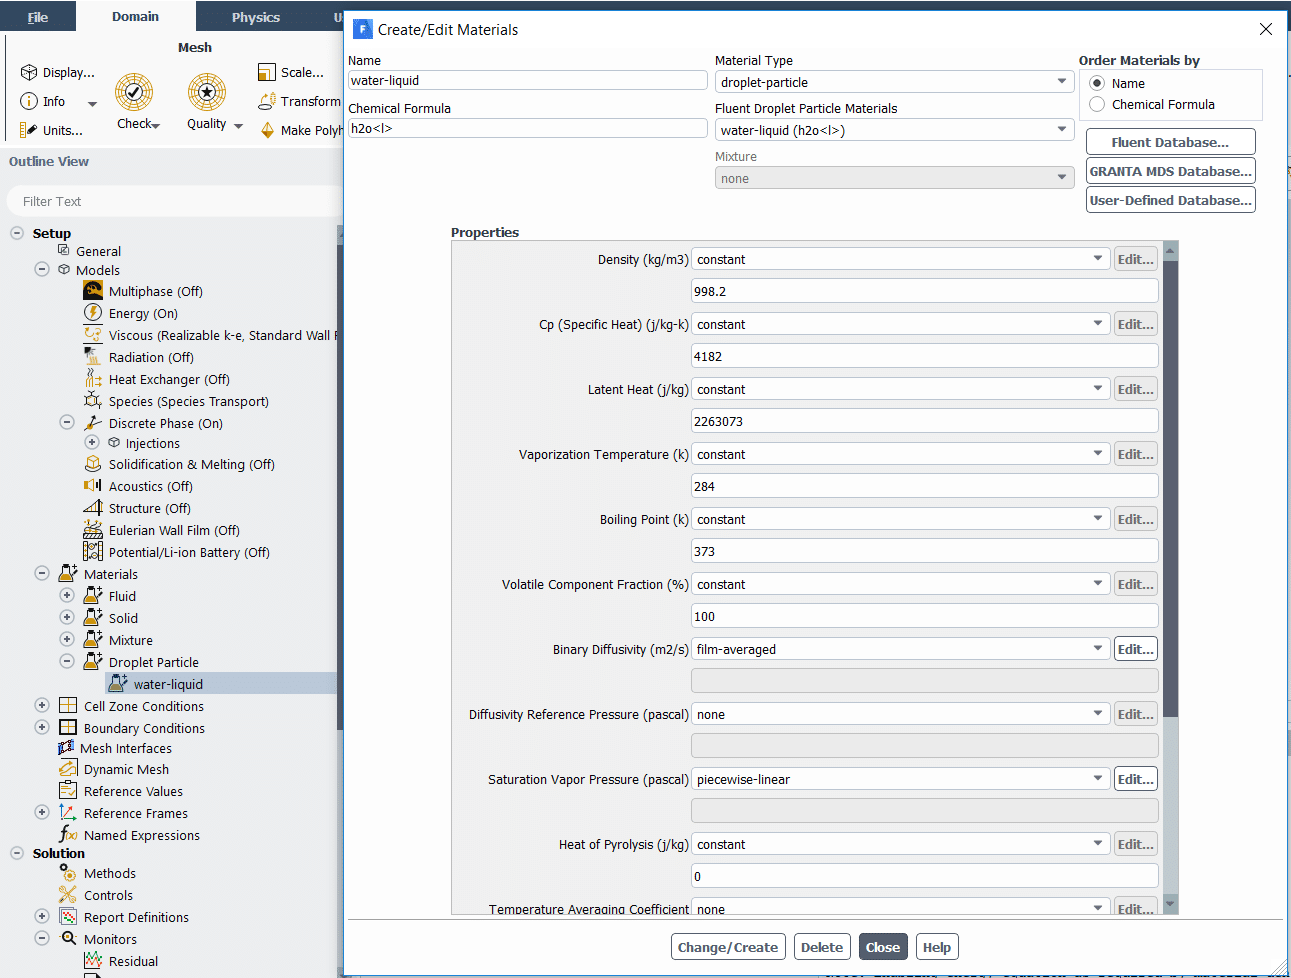Screen dimensions: 1291x978
Task: Click the Display mesh icon
Action: (x=29, y=73)
